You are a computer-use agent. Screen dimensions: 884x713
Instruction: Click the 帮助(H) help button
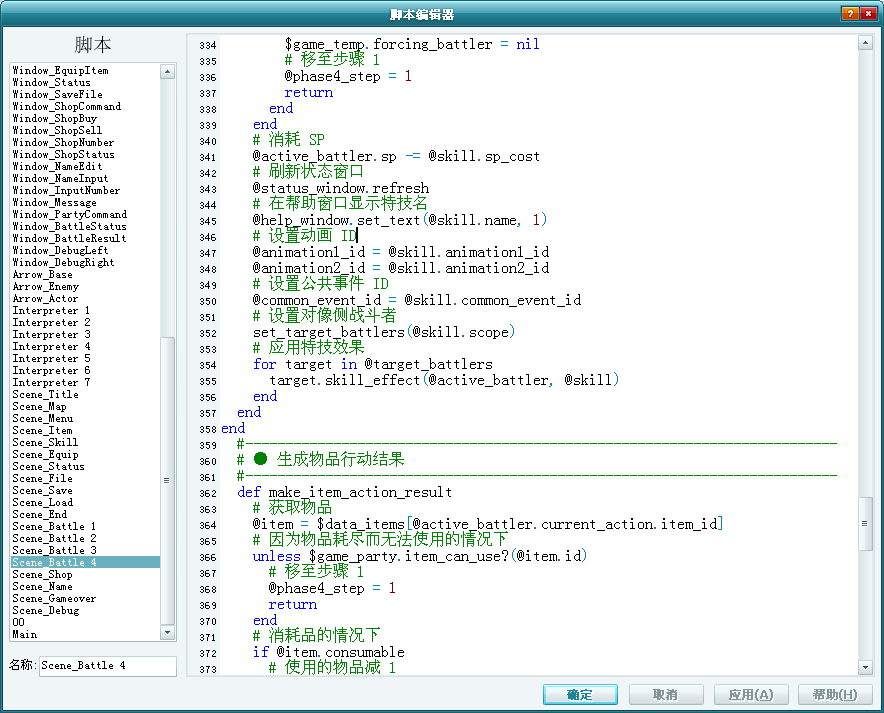[836, 694]
